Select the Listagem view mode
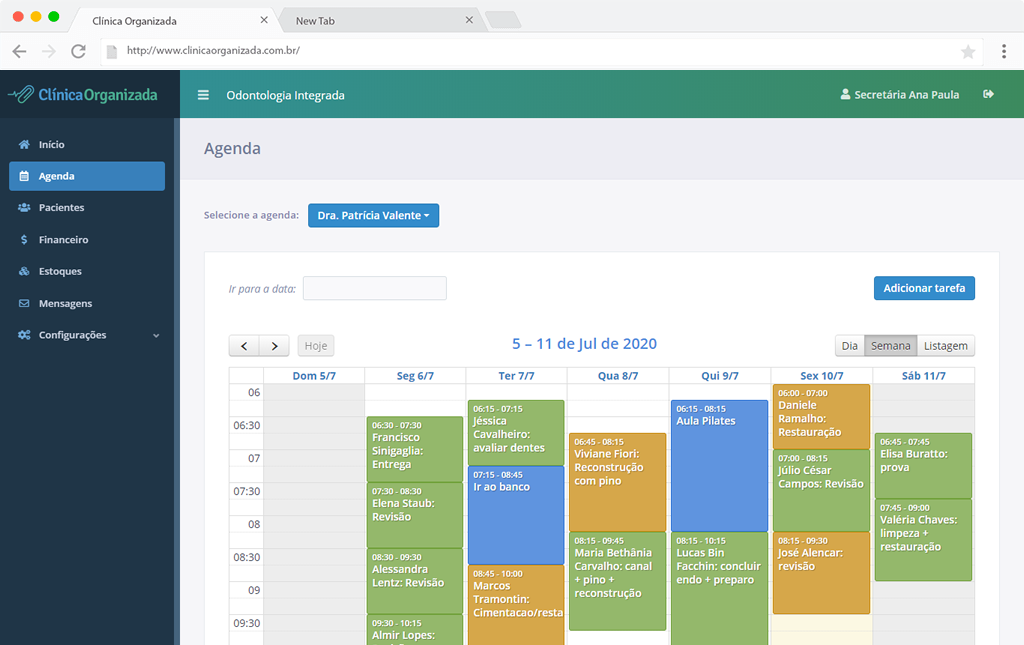Screen dimensions: 1024x645 pyautogui.click(x=945, y=344)
